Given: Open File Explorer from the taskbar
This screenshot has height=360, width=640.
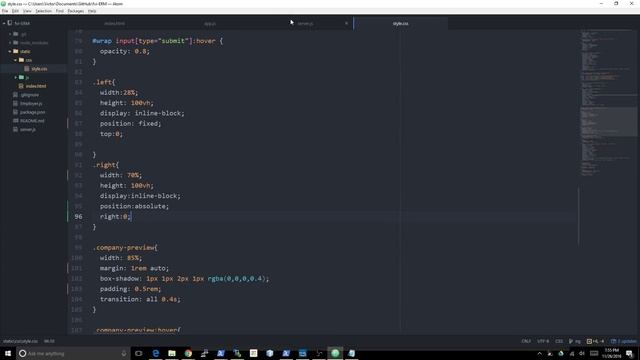Looking at the screenshot, I should [172, 353].
